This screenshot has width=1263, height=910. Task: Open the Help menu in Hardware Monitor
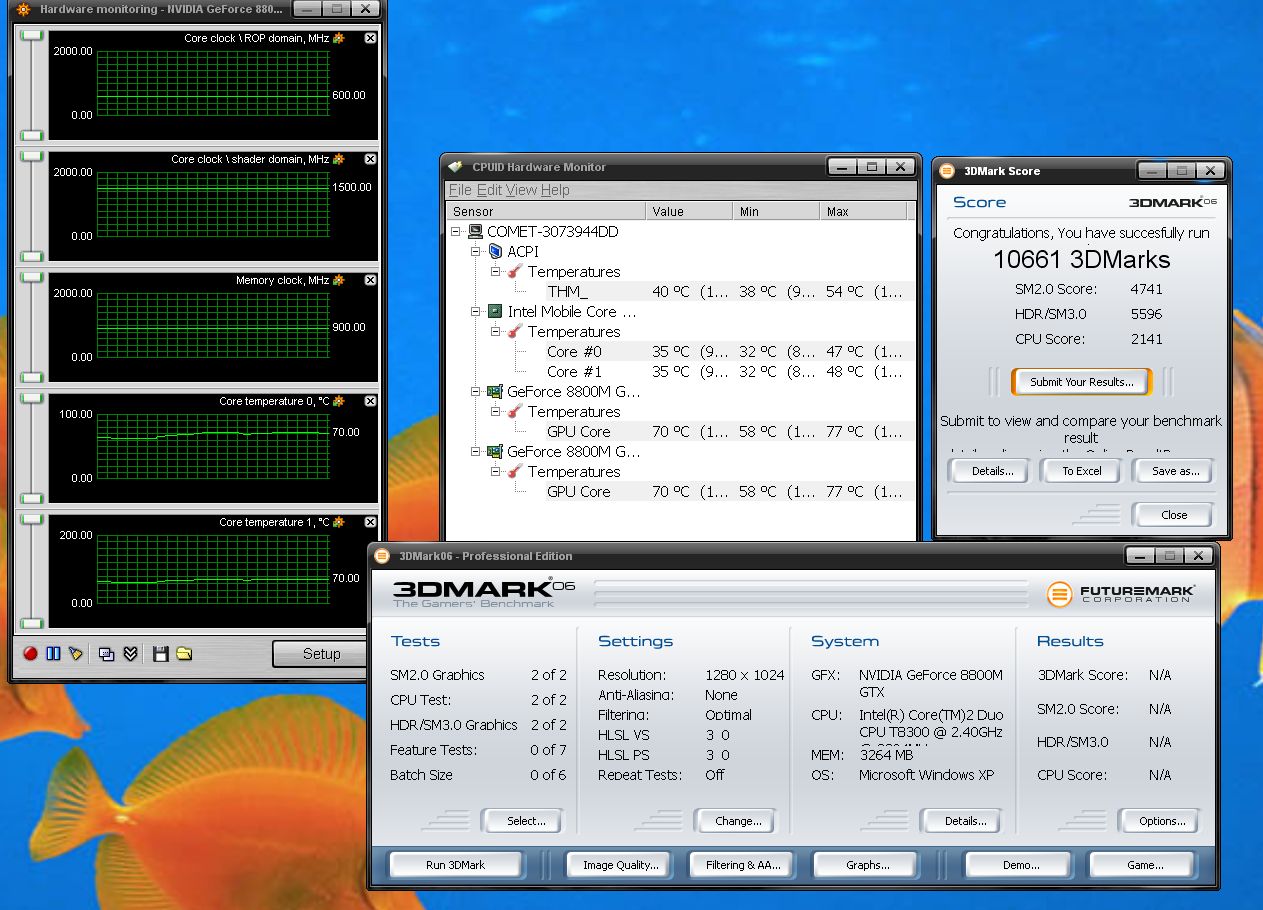[x=555, y=190]
